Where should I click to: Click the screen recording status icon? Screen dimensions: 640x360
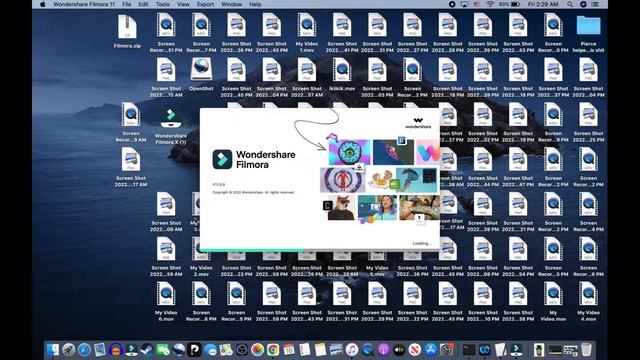[452, 4]
